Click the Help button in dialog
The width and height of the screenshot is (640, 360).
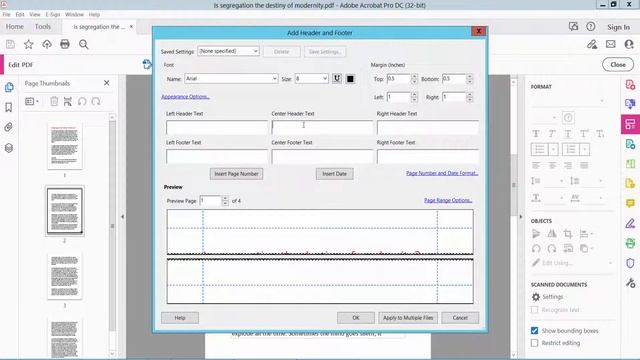pyautogui.click(x=180, y=318)
